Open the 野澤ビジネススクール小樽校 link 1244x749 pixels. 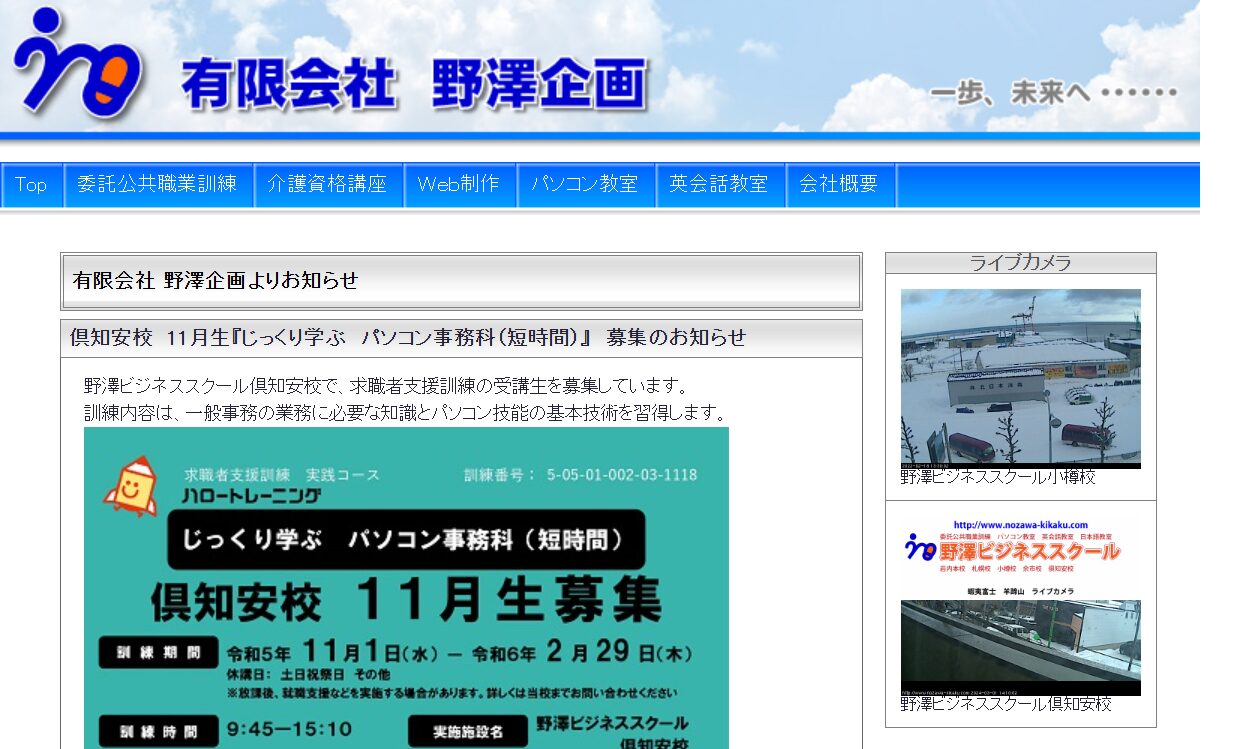click(x=998, y=478)
